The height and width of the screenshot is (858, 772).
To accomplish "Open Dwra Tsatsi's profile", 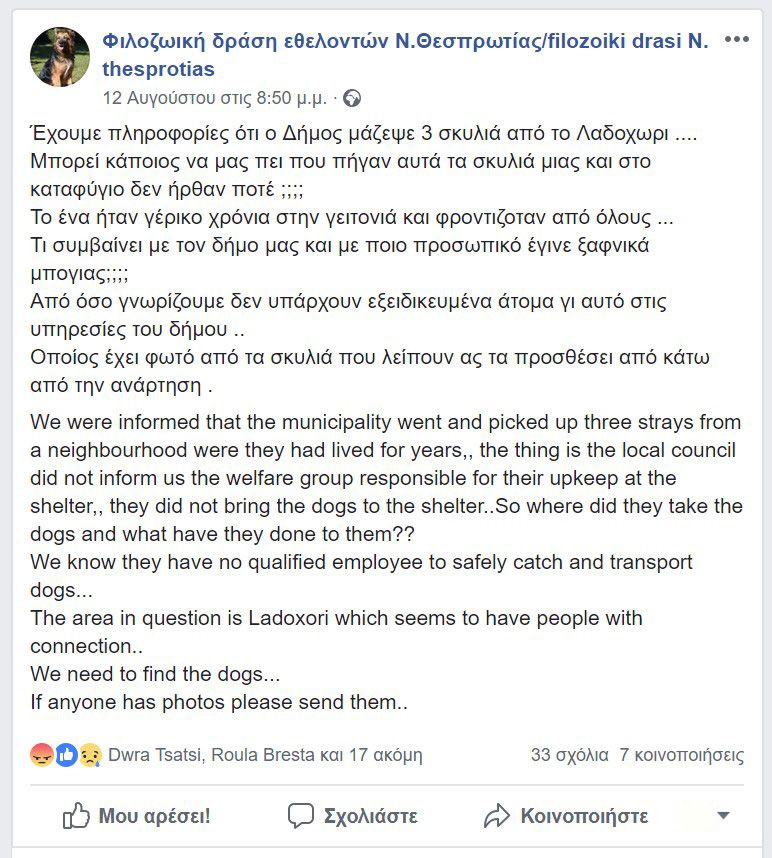I will pos(156,754).
